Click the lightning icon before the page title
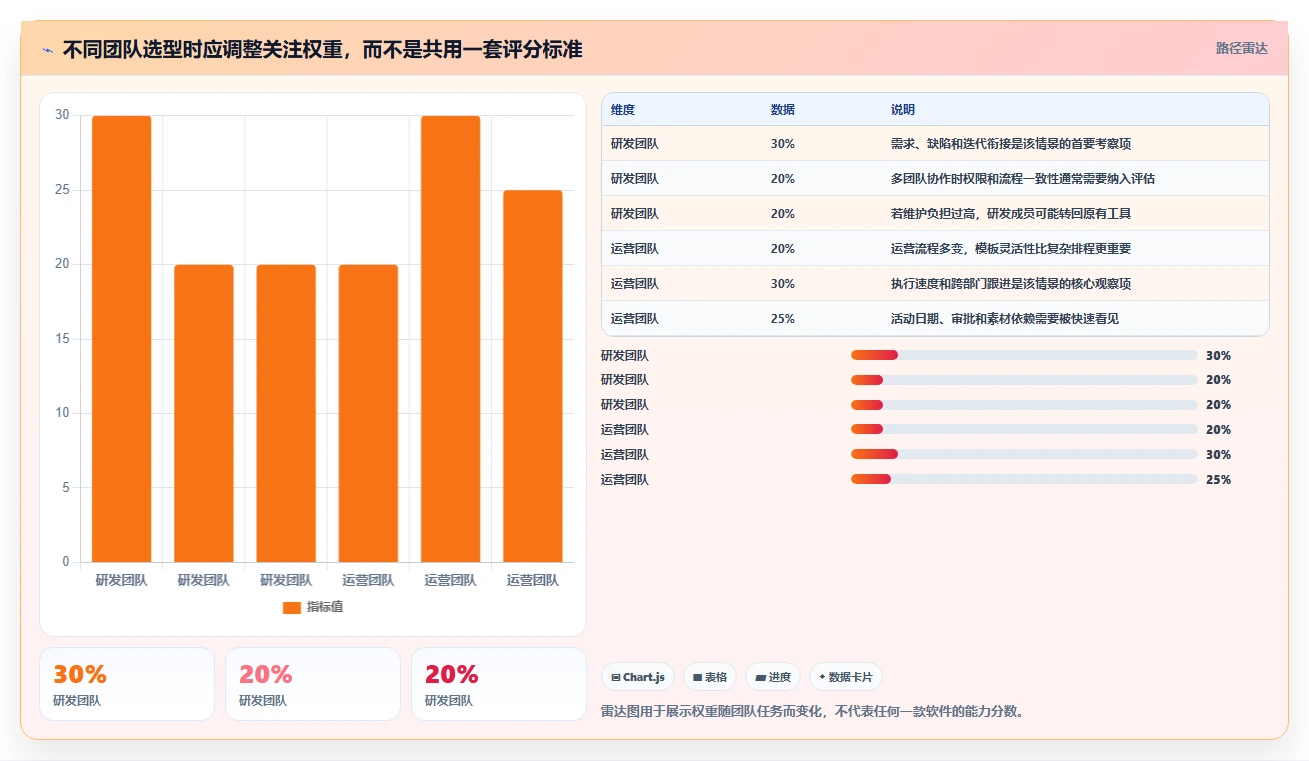Image resolution: width=1309 pixels, height=761 pixels. [47, 49]
